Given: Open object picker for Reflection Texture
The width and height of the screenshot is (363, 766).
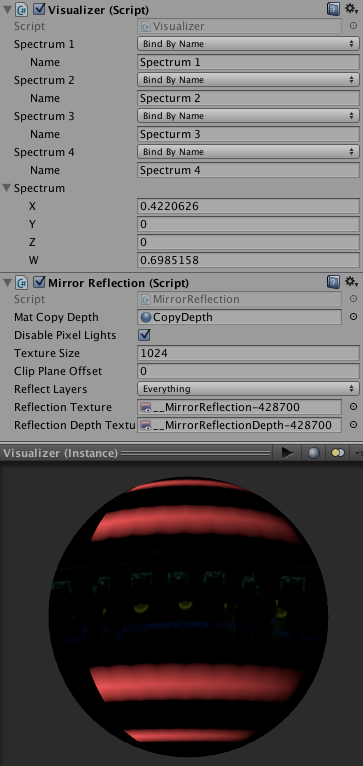Looking at the screenshot, I should [x=353, y=407].
